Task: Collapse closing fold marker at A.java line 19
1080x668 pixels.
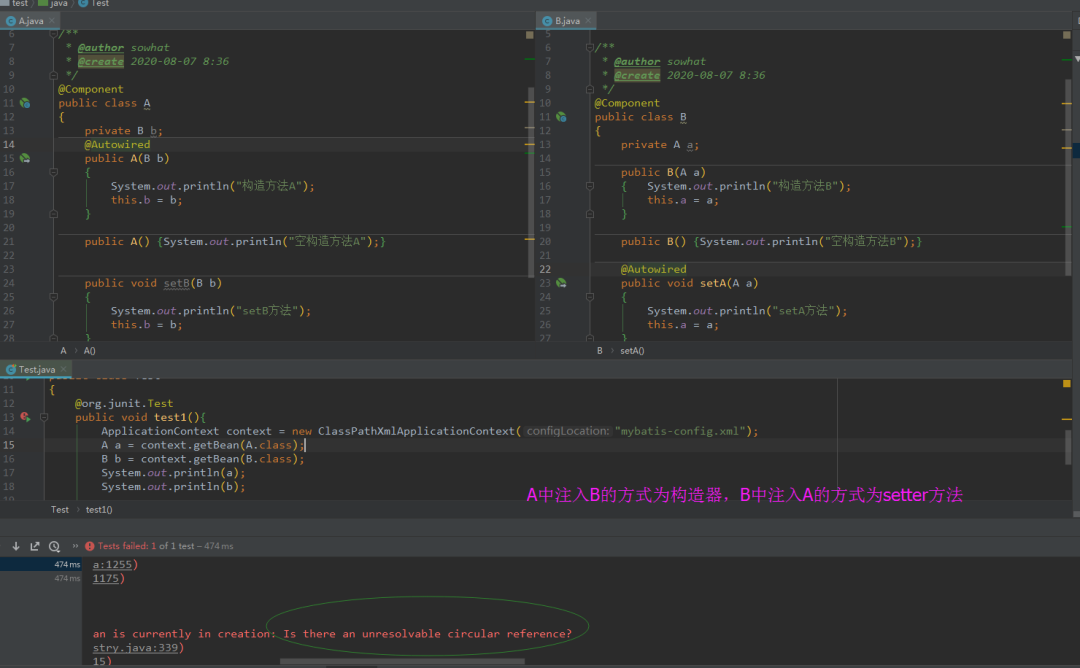Action: 53,214
